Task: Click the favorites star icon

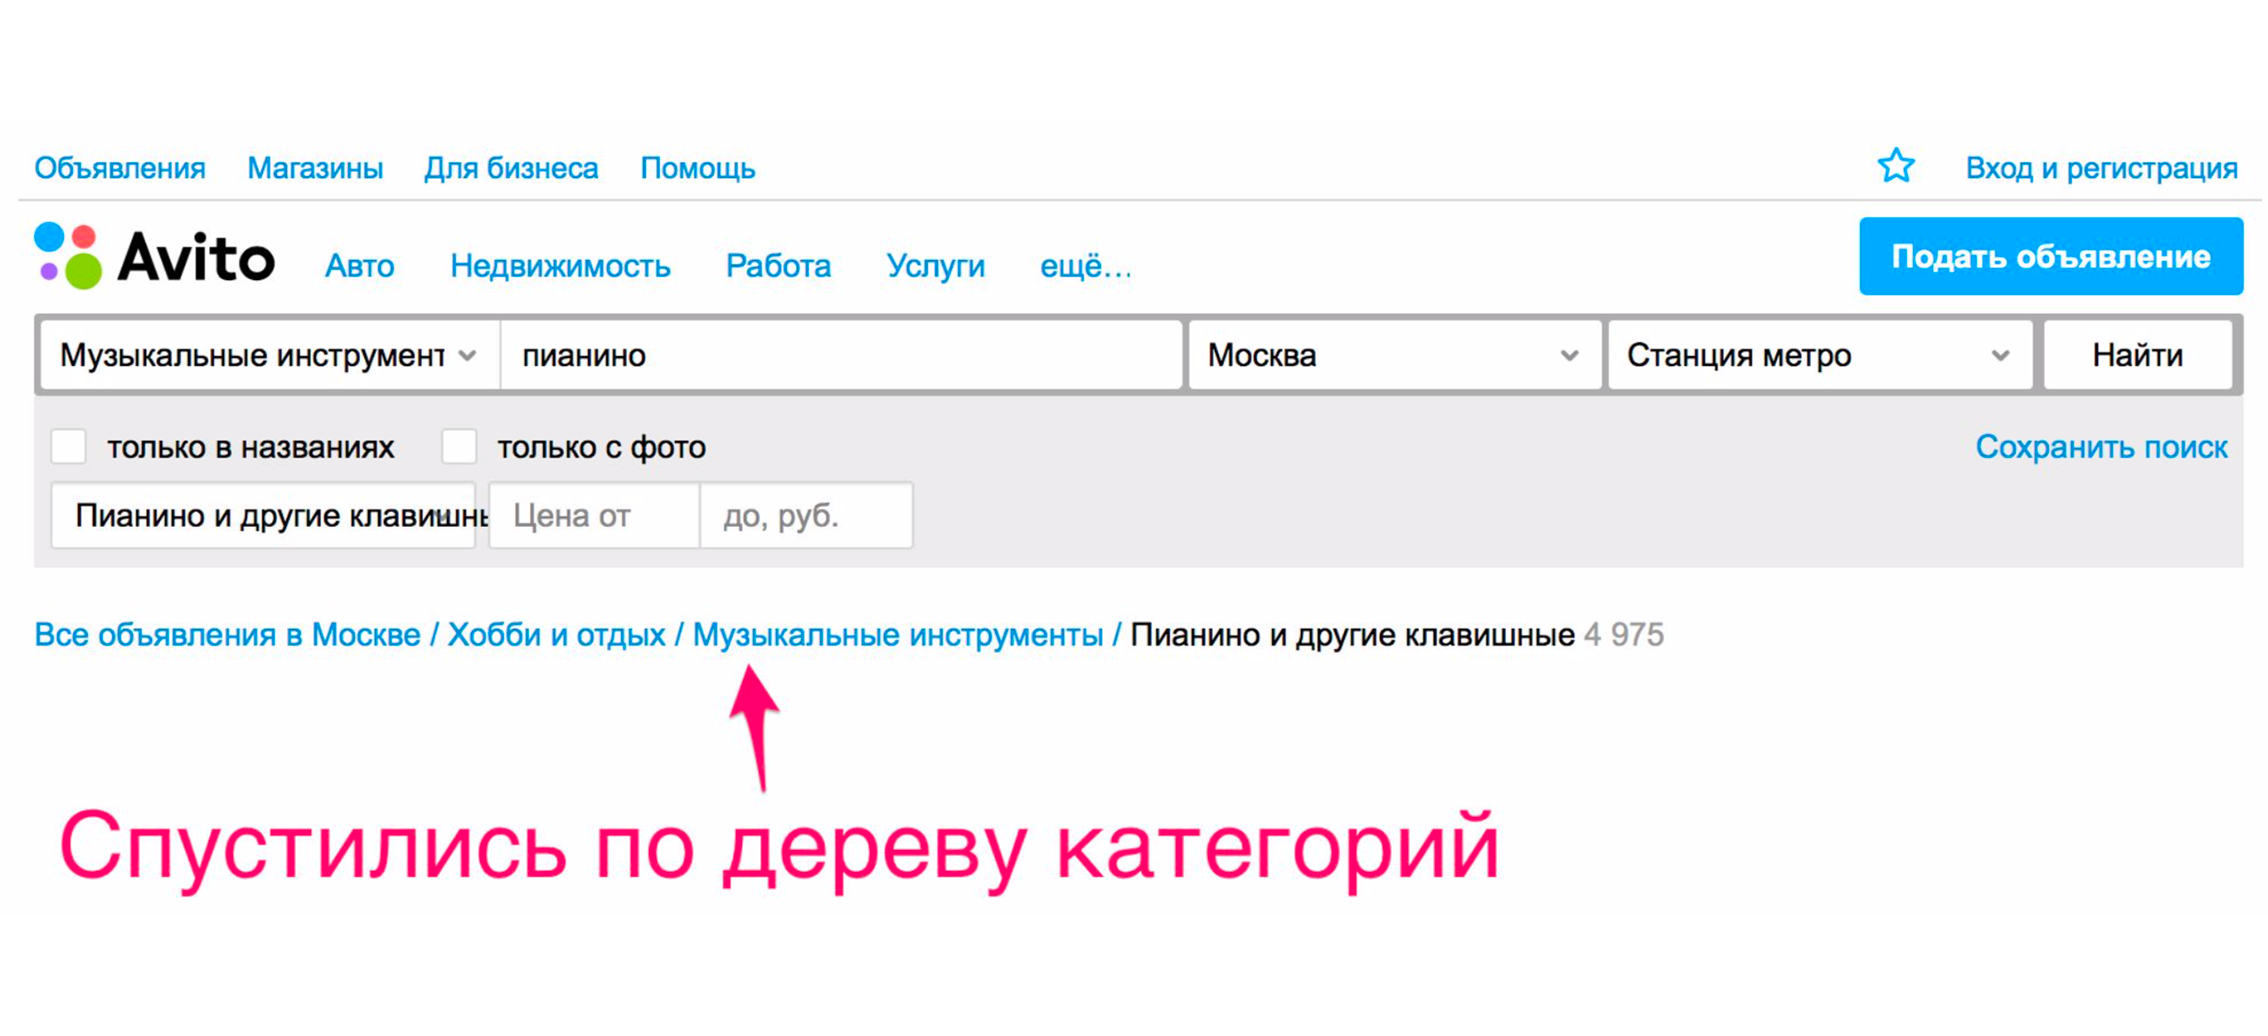Action: pyautogui.click(x=1895, y=166)
